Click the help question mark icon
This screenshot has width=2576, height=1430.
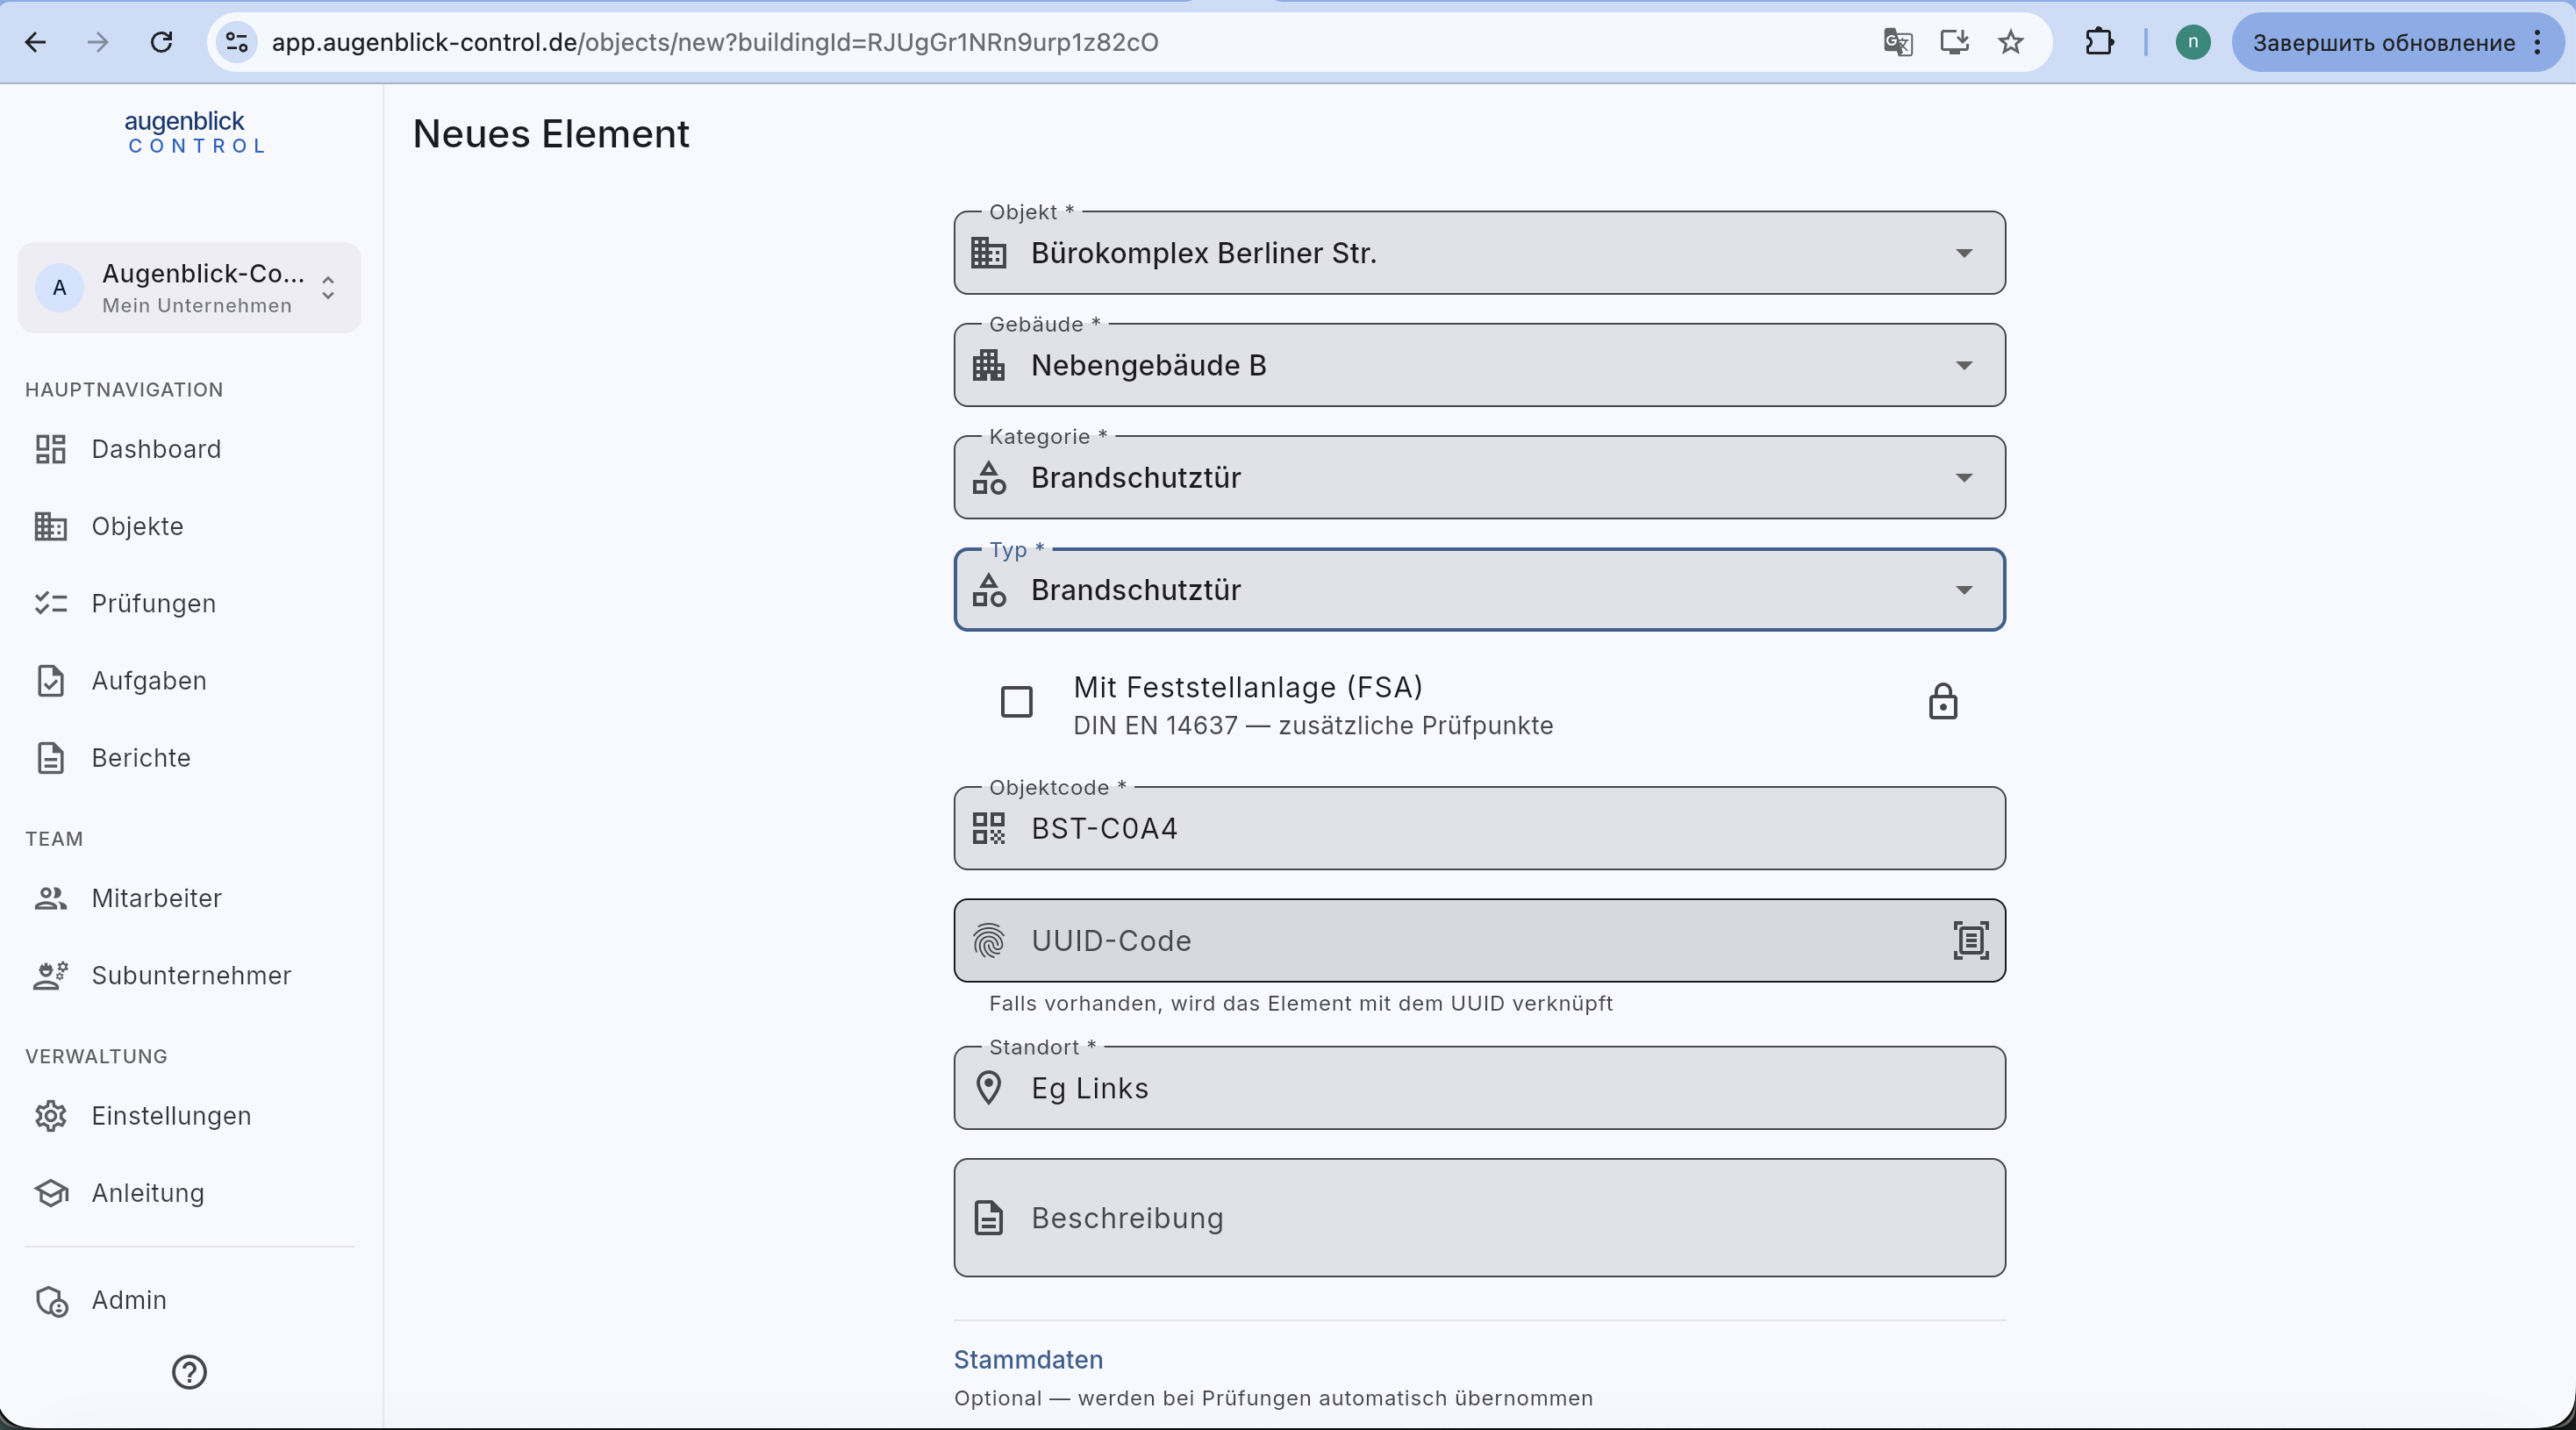point(189,1372)
